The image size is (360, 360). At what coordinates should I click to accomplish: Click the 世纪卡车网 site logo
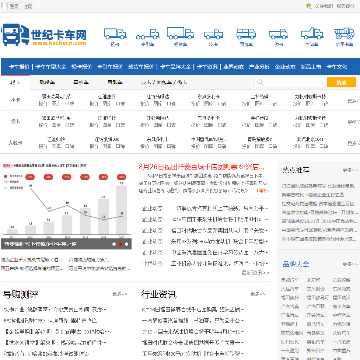click(x=44, y=35)
